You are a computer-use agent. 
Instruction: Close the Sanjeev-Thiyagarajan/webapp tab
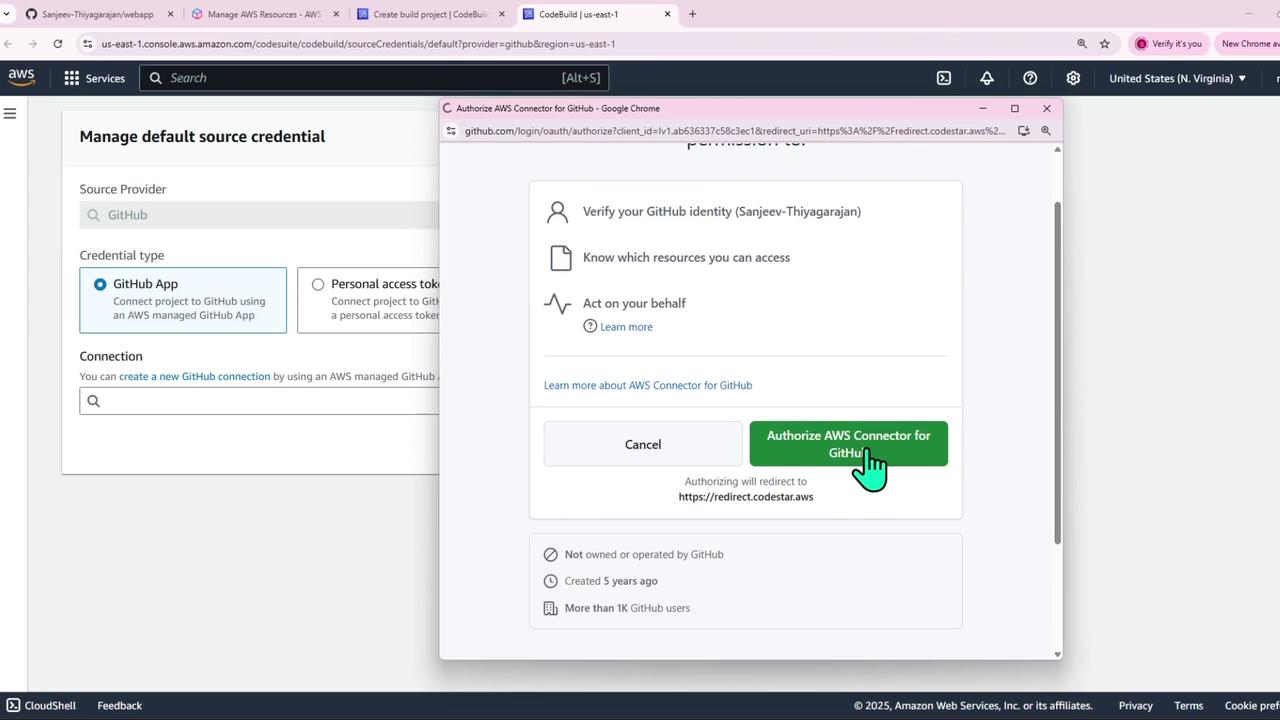tap(170, 14)
